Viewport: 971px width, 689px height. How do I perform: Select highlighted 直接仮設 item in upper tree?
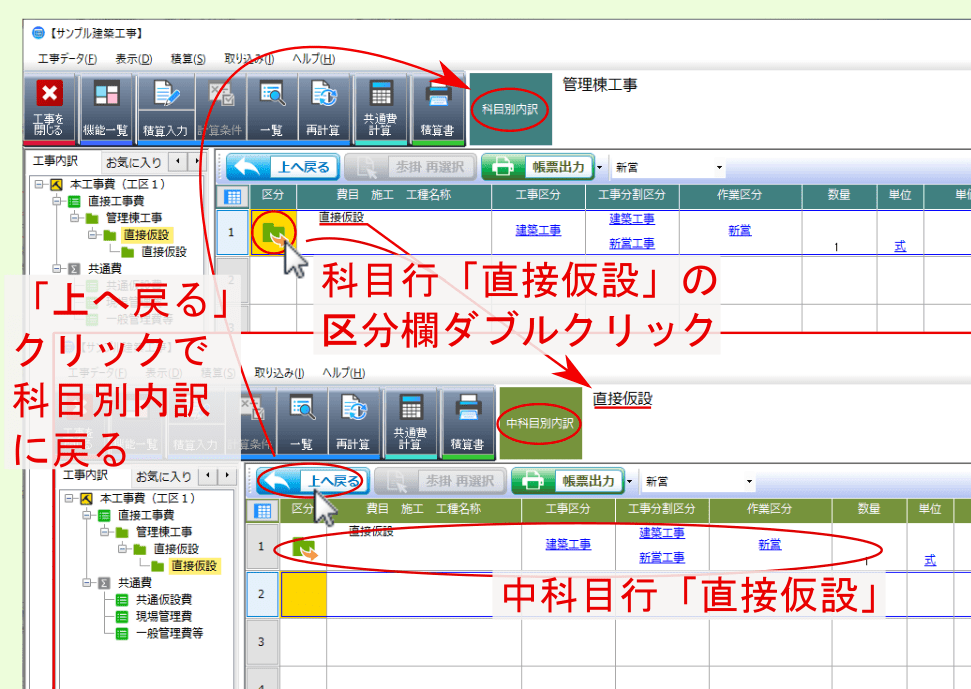(x=146, y=235)
